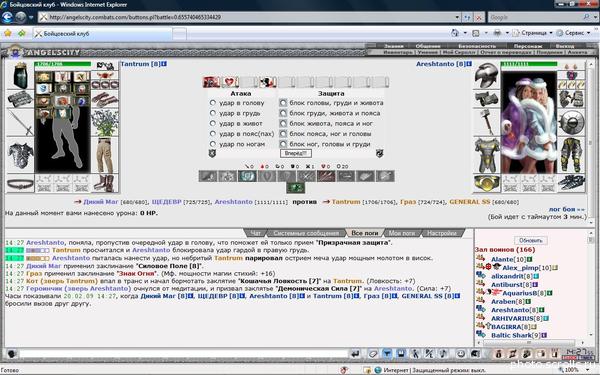The image size is (600, 375).
Task: Open the 'Мои логи' tab
Action: pos(402,233)
